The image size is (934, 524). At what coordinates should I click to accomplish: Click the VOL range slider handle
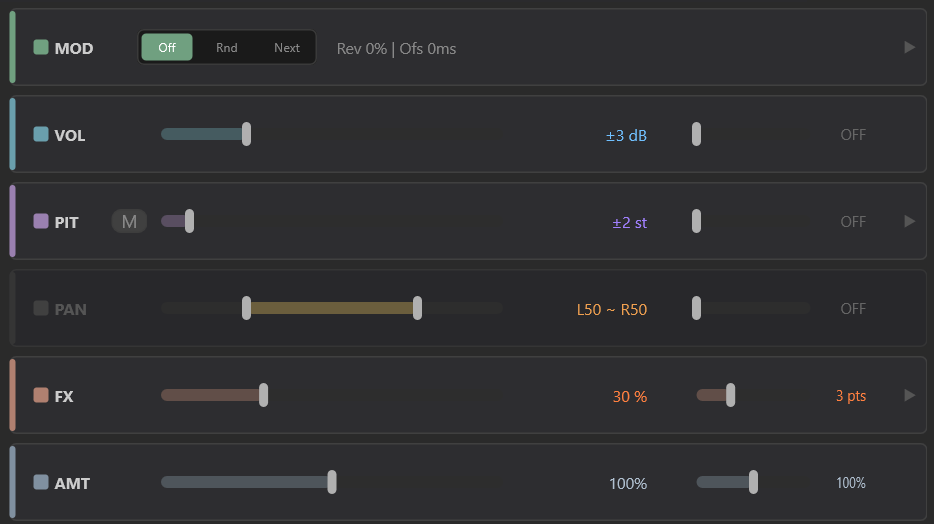(246, 134)
